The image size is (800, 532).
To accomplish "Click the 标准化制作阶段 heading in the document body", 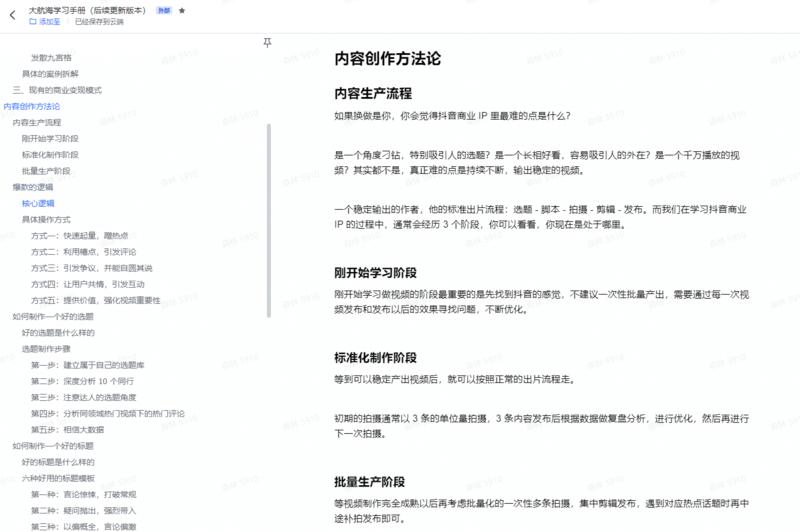I will pos(376,358).
